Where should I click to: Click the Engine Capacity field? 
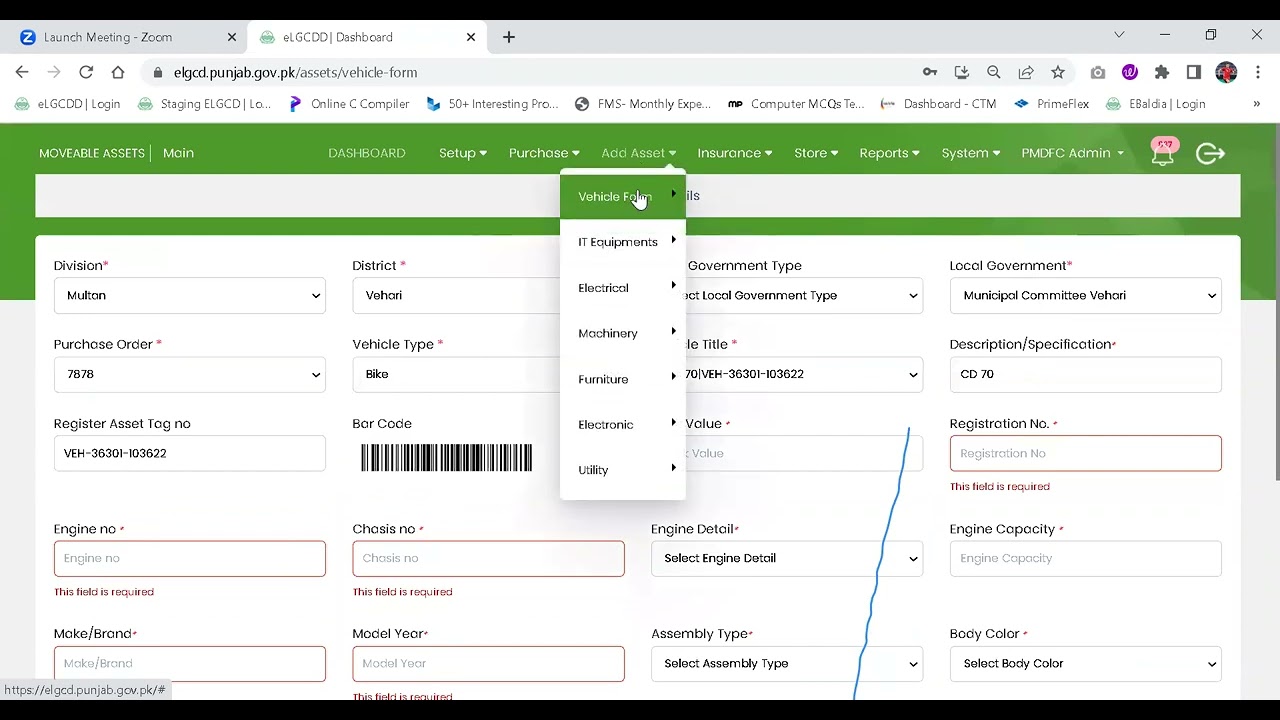coord(1085,558)
